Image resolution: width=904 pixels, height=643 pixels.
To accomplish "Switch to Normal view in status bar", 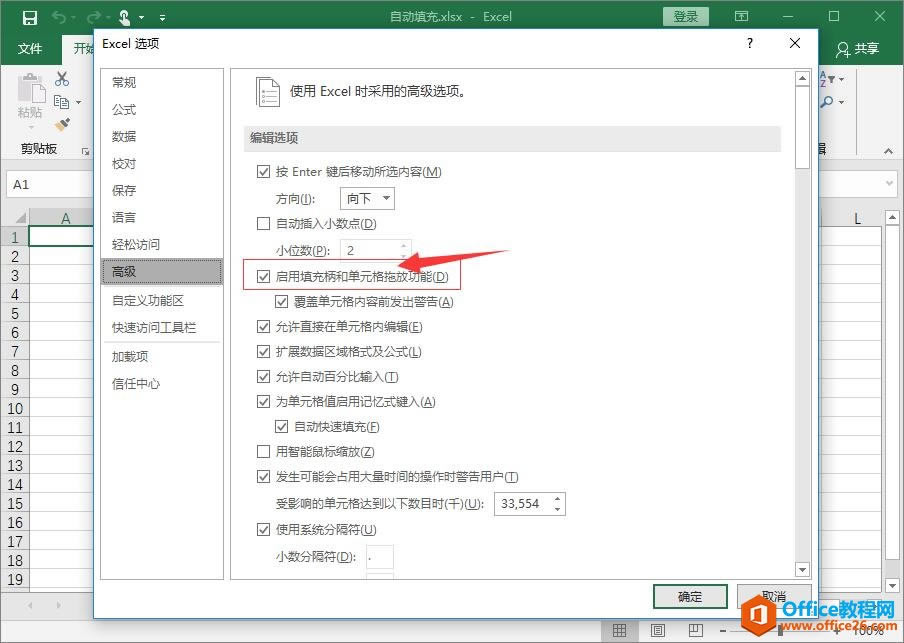I will [618, 630].
